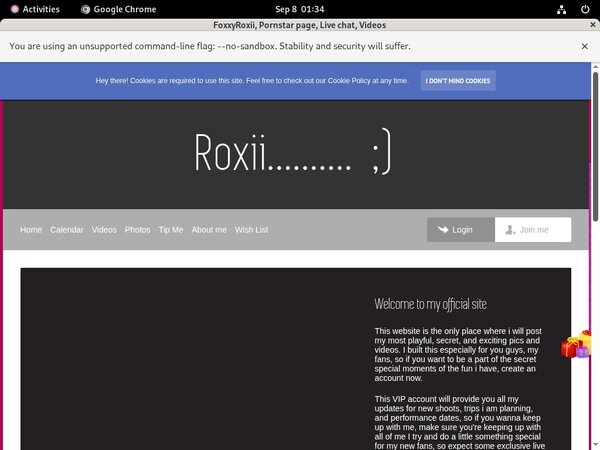Choose Tip Me in the navigation

pos(171,230)
